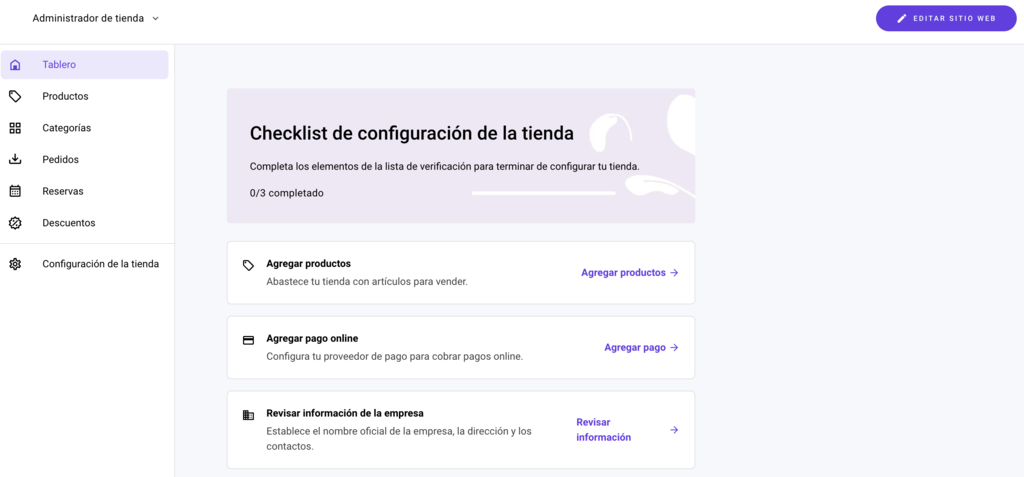Image resolution: width=1024 pixels, height=477 pixels.
Task: Click the Categorías grid icon
Action: pos(15,128)
